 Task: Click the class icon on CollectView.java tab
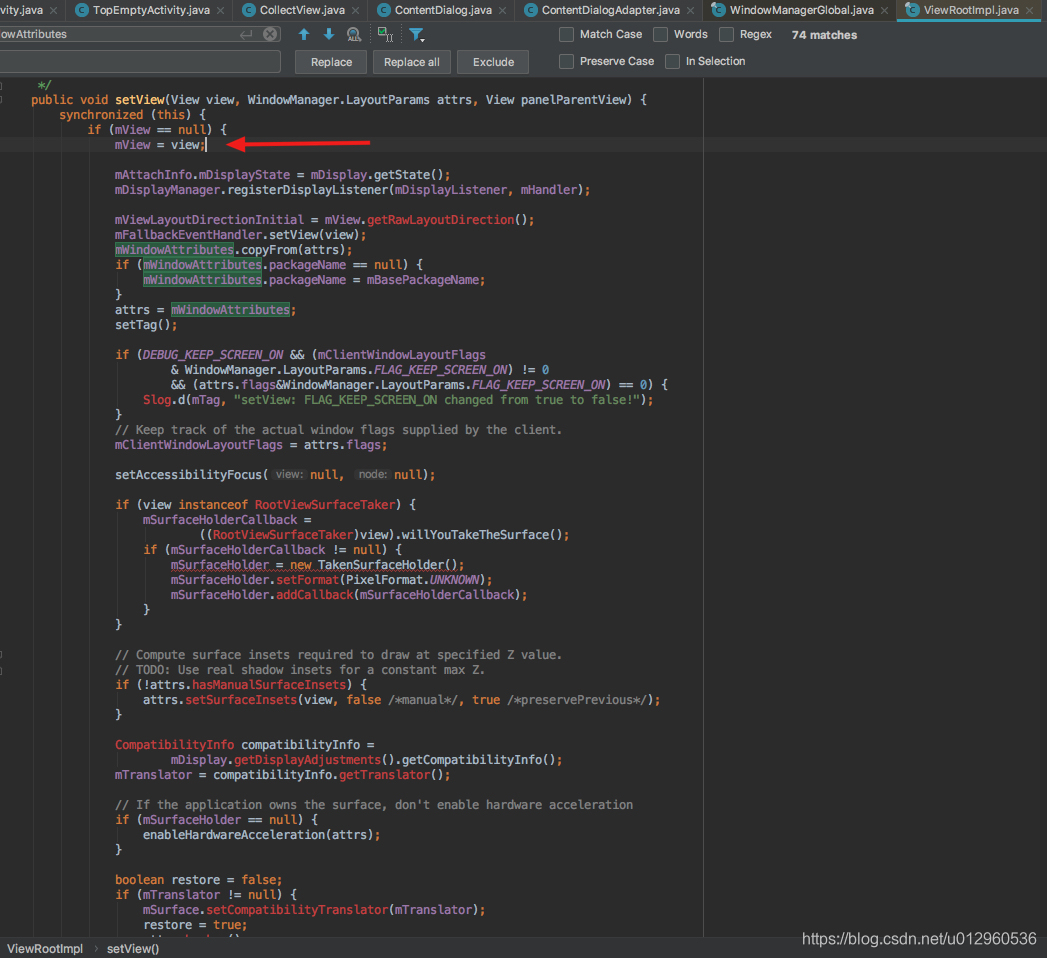[248, 10]
